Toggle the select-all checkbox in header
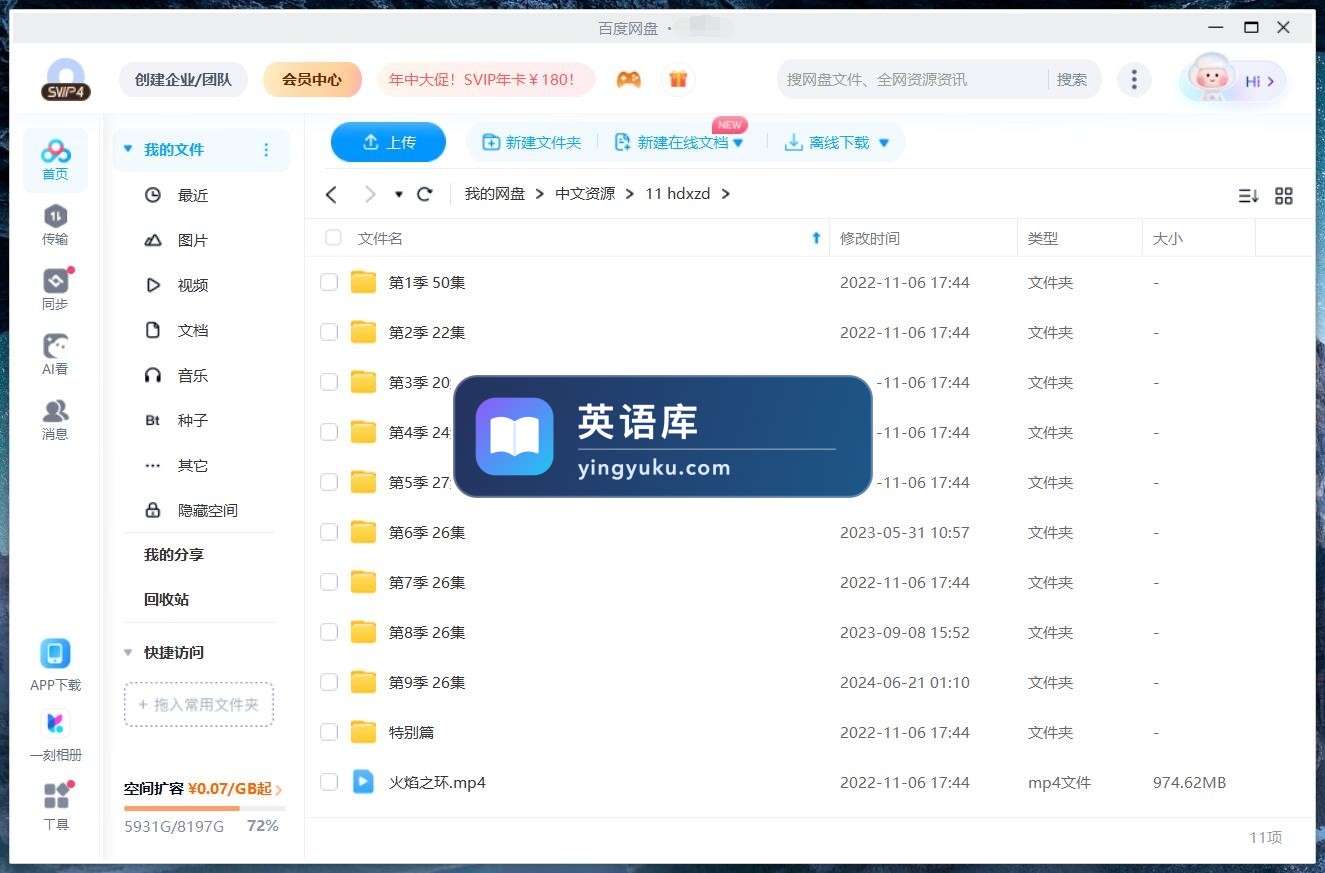 [333, 238]
